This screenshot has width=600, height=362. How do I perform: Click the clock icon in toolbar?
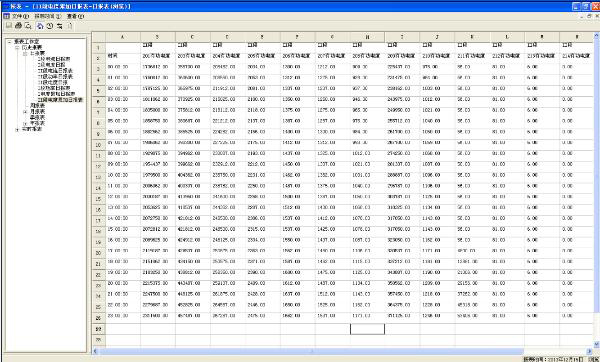click(50, 26)
